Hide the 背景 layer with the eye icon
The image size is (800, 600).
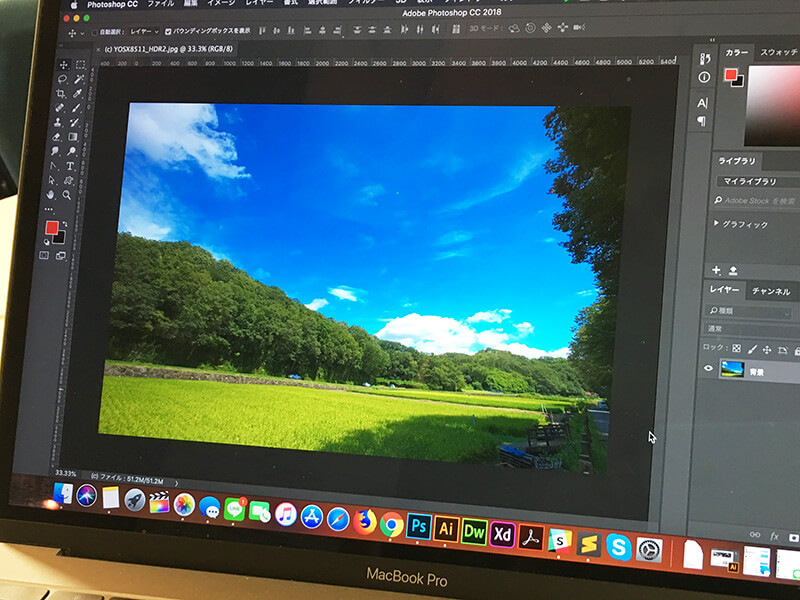click(x=708, y=368)
